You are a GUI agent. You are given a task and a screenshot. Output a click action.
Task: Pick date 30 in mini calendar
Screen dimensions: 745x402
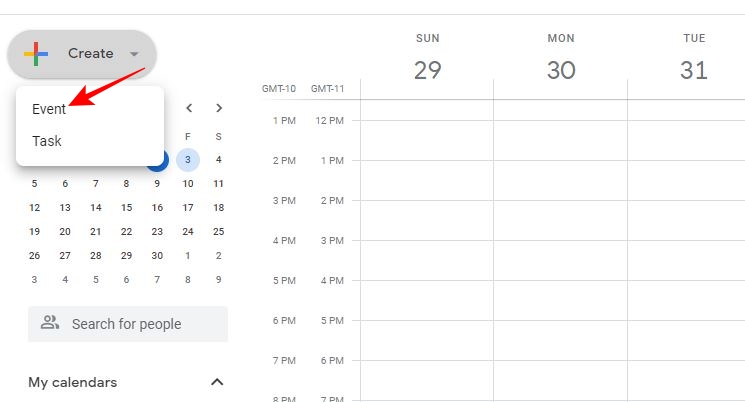157,255
